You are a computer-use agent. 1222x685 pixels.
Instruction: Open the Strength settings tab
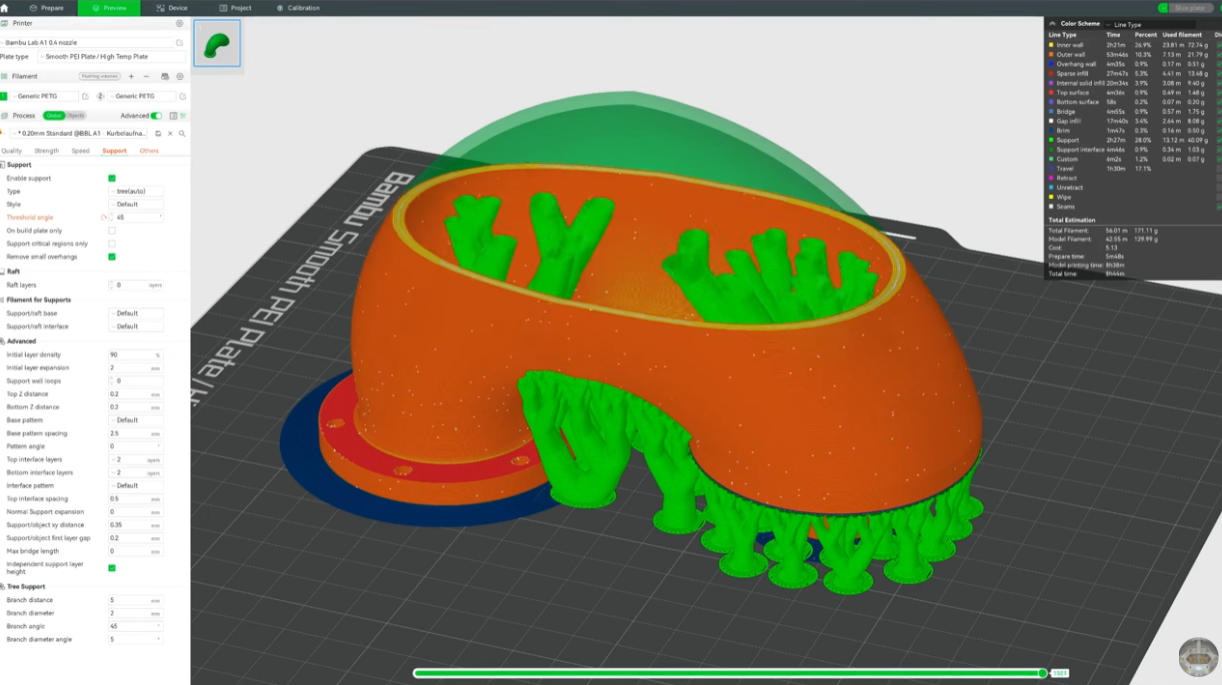point(47,151)
